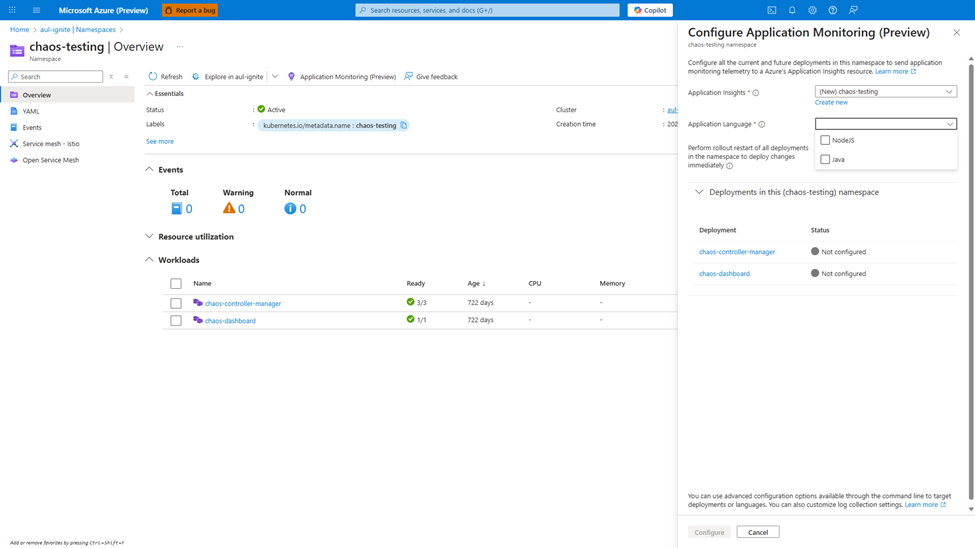Screen dimensions: 975x548
Task: Open chaos-dashboard in Workloads table
Action: [230, 321]
